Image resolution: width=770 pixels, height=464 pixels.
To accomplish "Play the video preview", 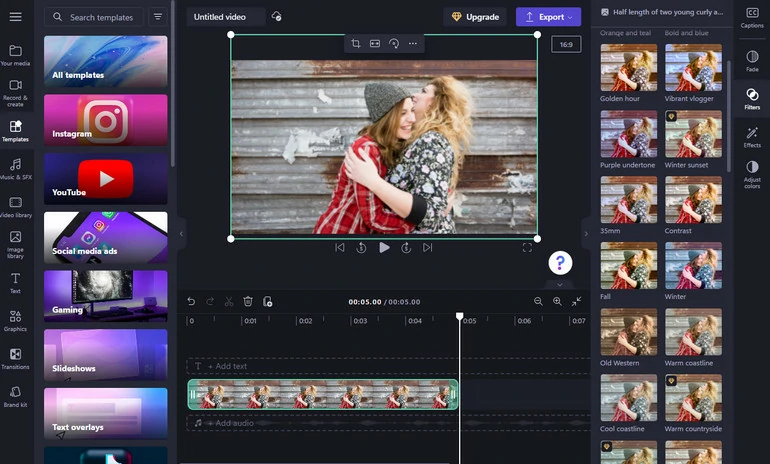I will pos(385,248).
